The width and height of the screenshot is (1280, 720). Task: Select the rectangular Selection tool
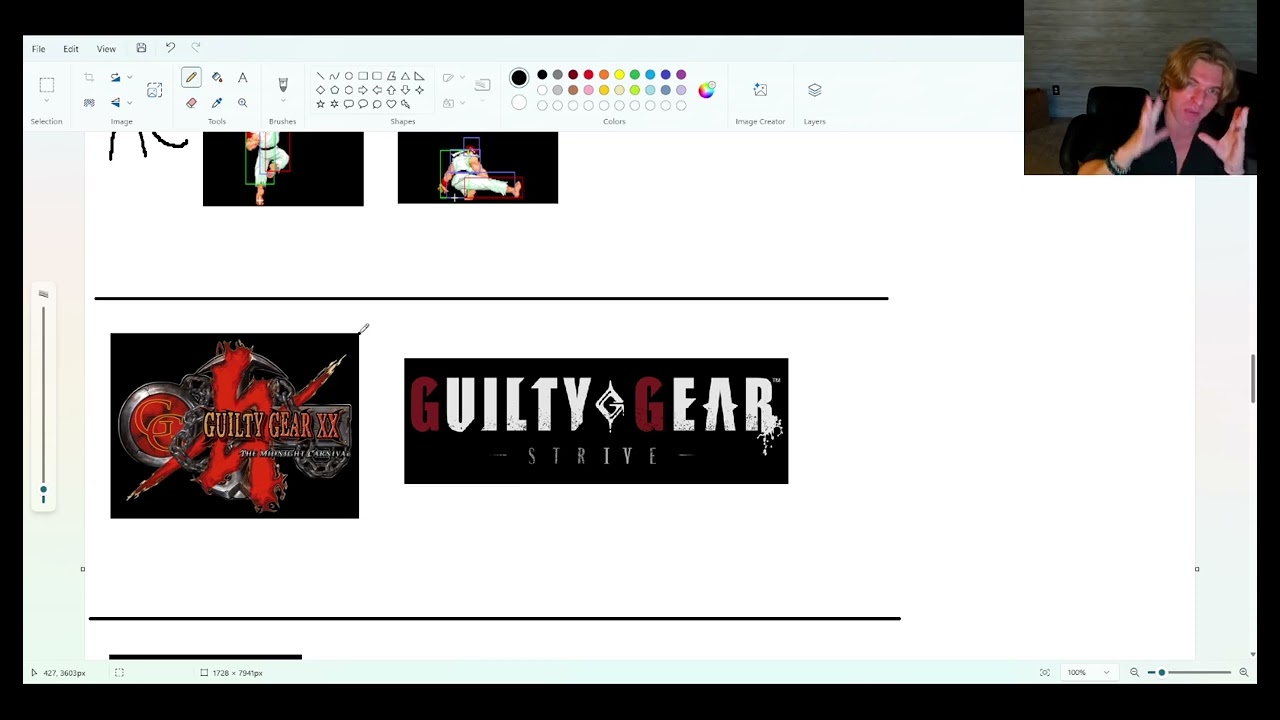click(46, 85)
